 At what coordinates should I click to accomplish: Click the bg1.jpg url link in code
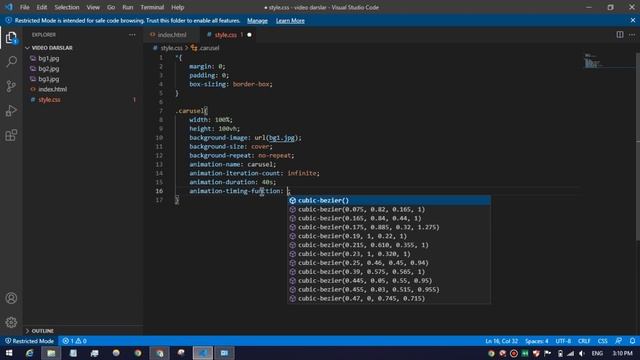pyautogui.click(x=282, y=138)
